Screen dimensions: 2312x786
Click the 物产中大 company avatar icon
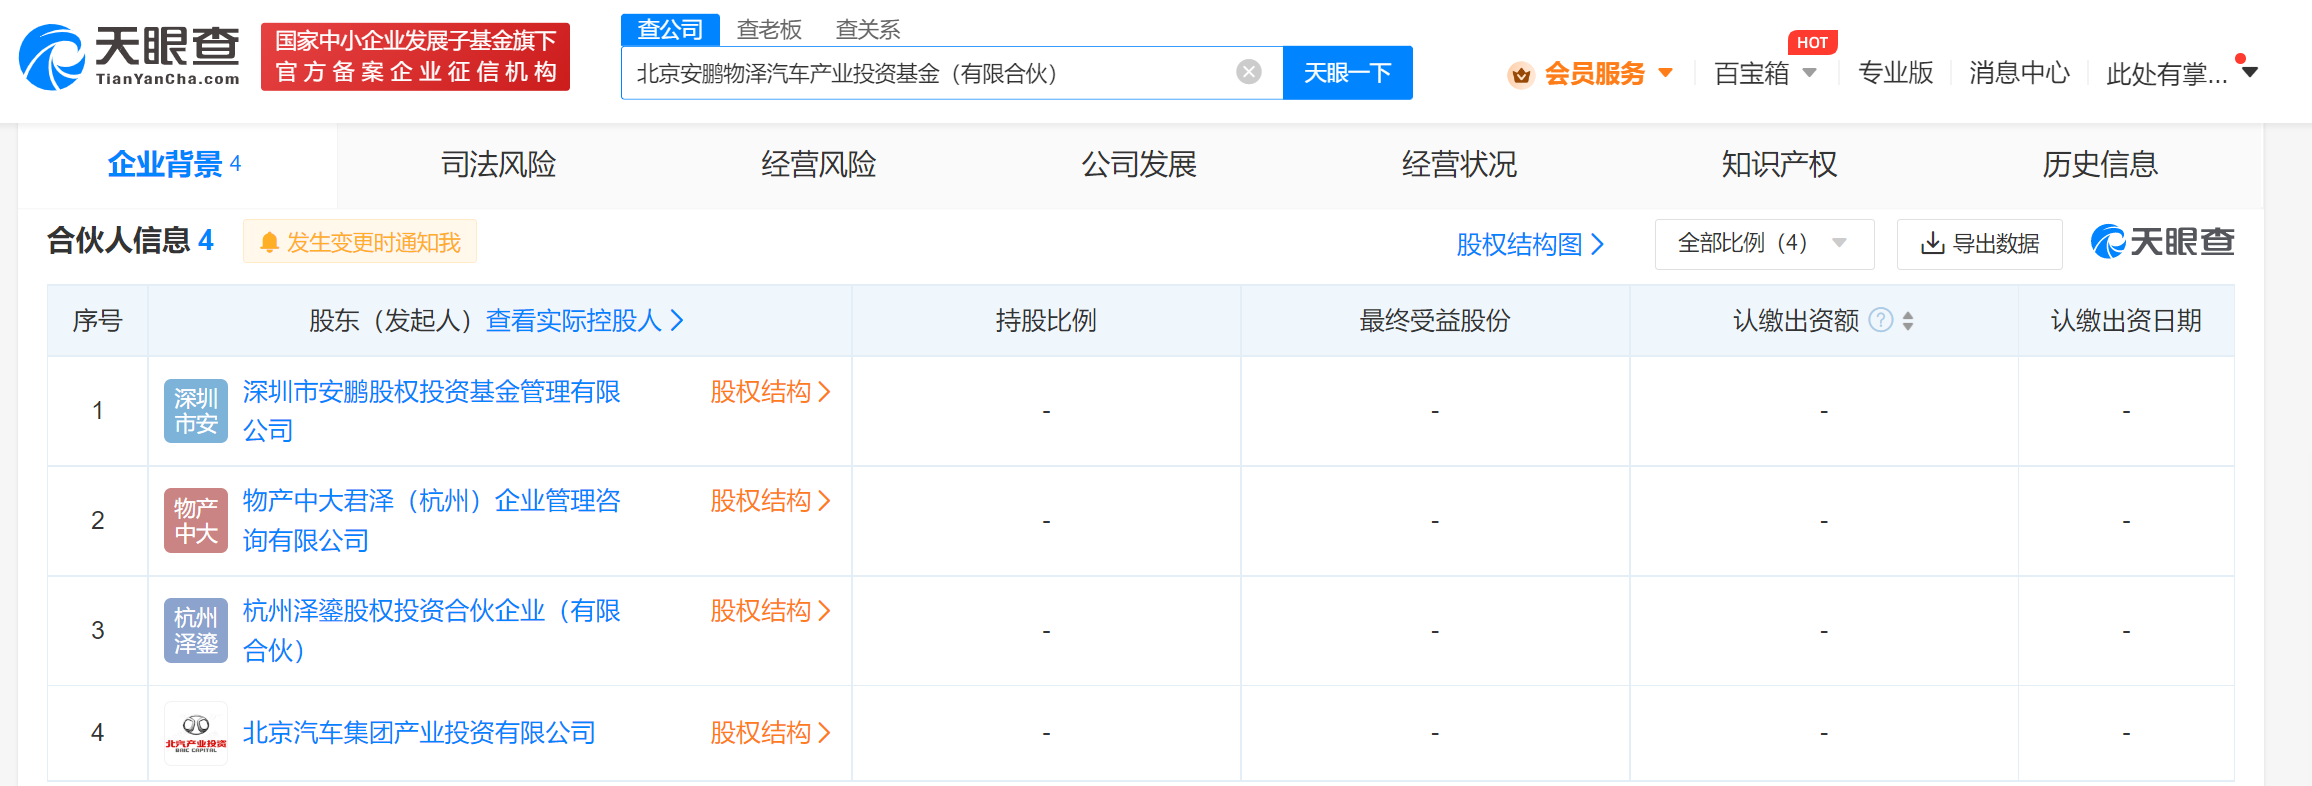[x=196, y=521]
